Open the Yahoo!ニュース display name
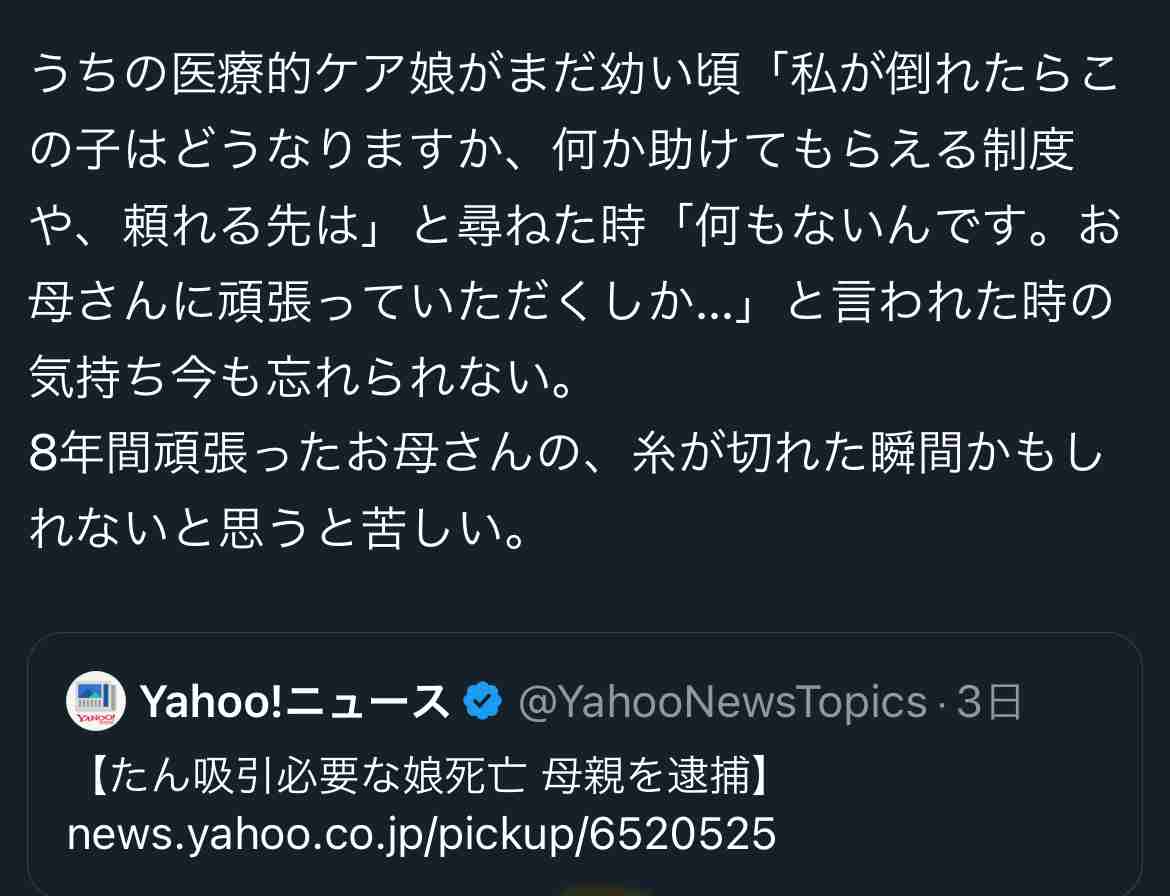The width and height of the screenshot is (1170, 896). [295, 702]
